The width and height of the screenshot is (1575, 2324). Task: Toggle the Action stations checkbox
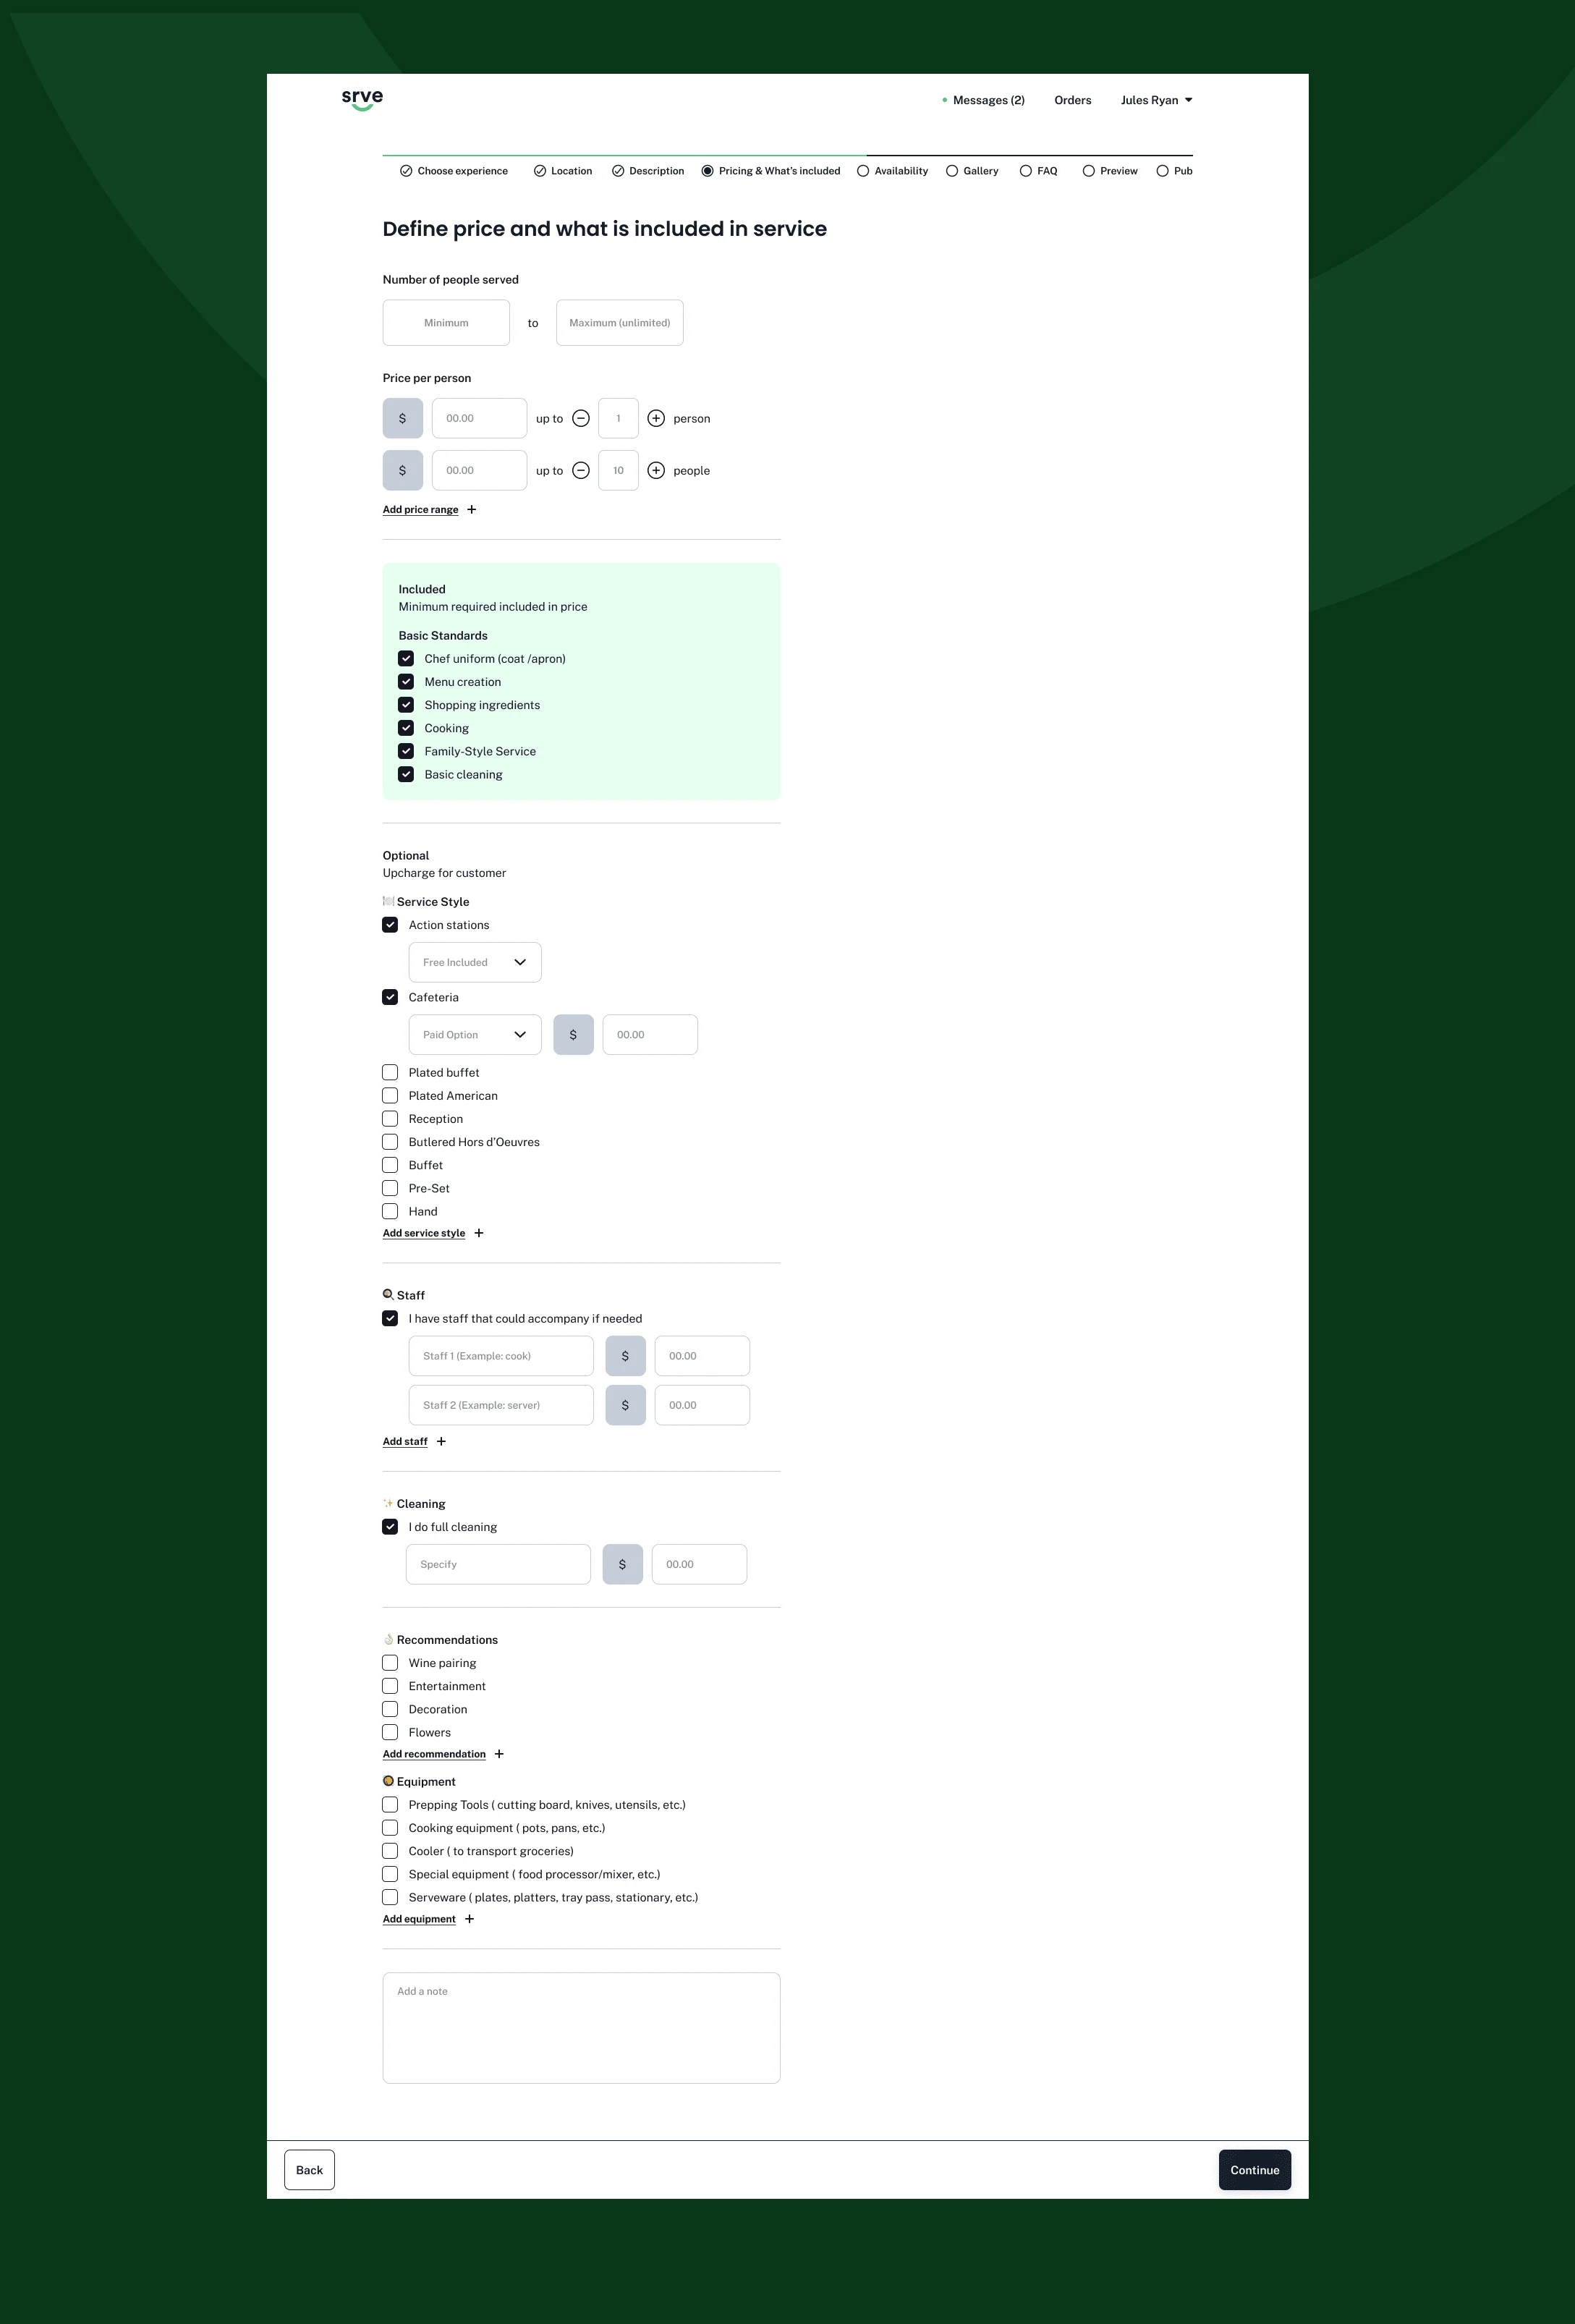coord(390,925)
